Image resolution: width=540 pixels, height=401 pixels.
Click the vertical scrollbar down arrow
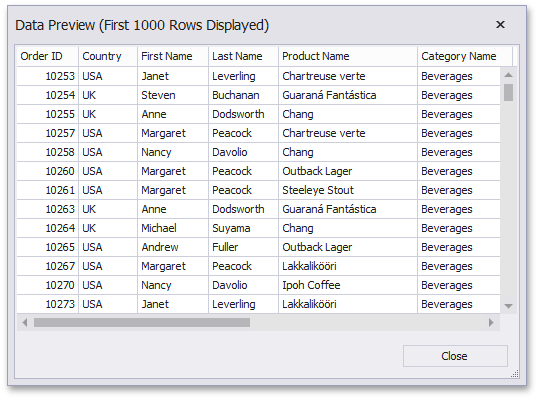tap(508, 306)
